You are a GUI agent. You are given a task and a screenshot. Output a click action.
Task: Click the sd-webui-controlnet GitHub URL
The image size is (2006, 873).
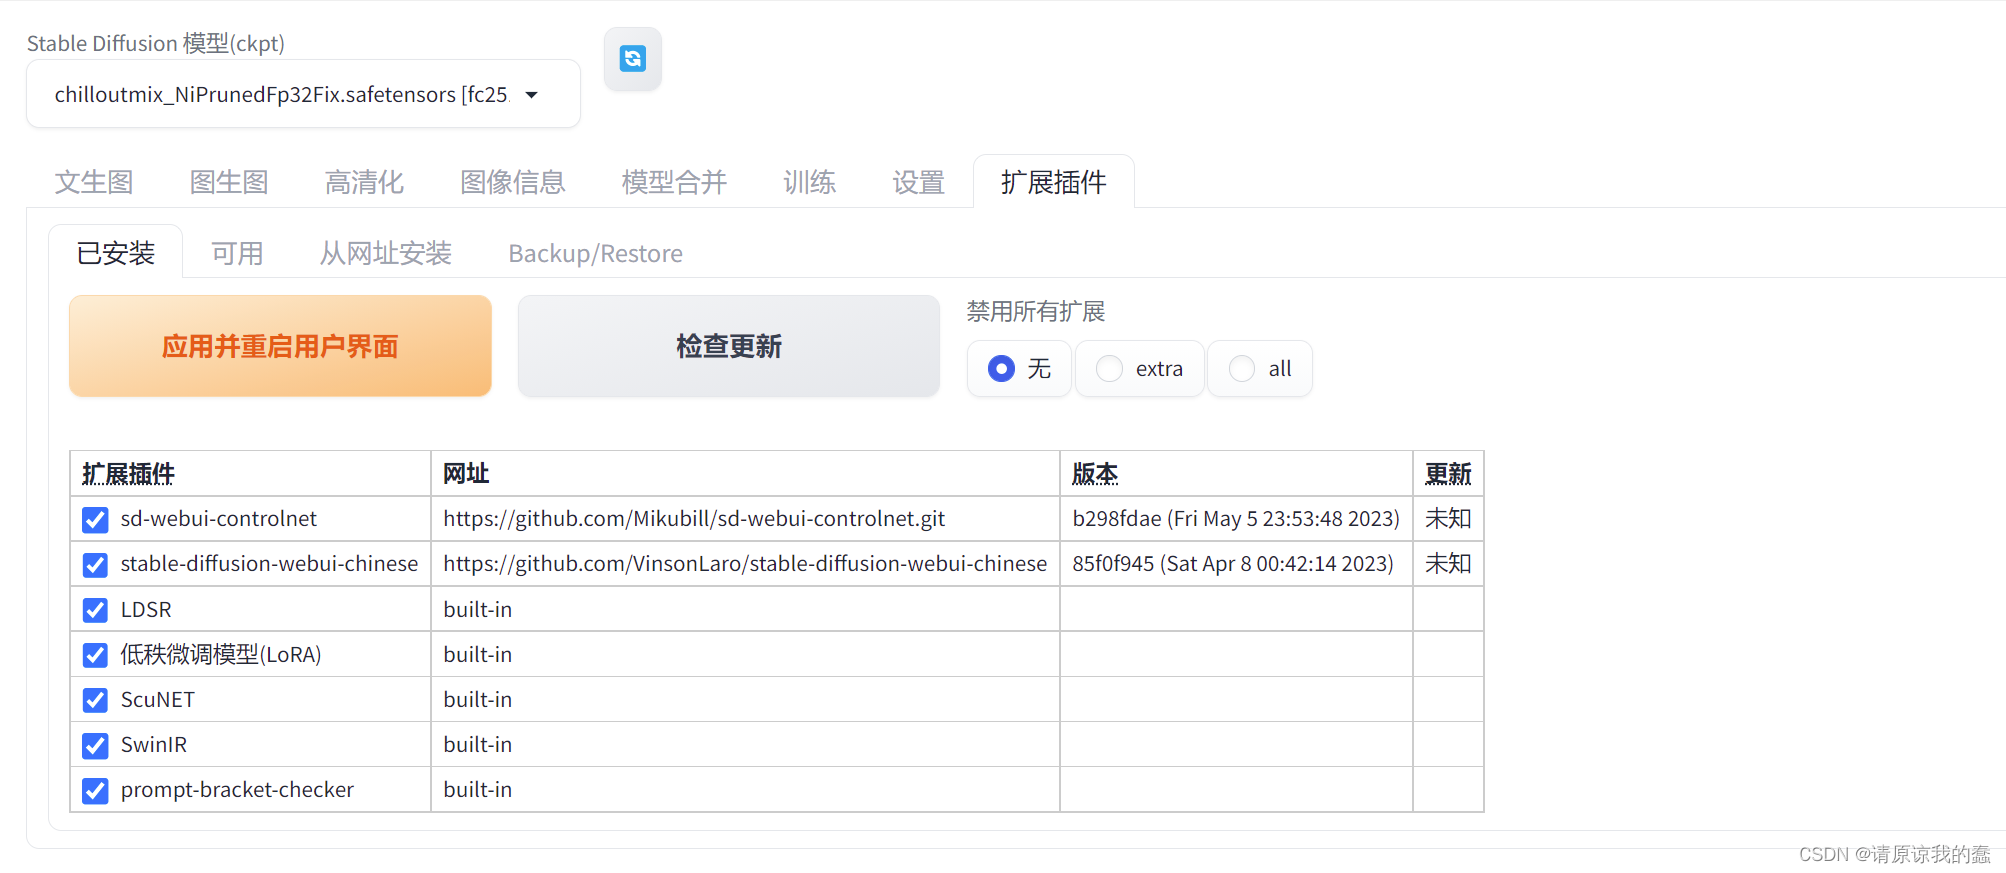pyautogui.click(x=694, y=519)
